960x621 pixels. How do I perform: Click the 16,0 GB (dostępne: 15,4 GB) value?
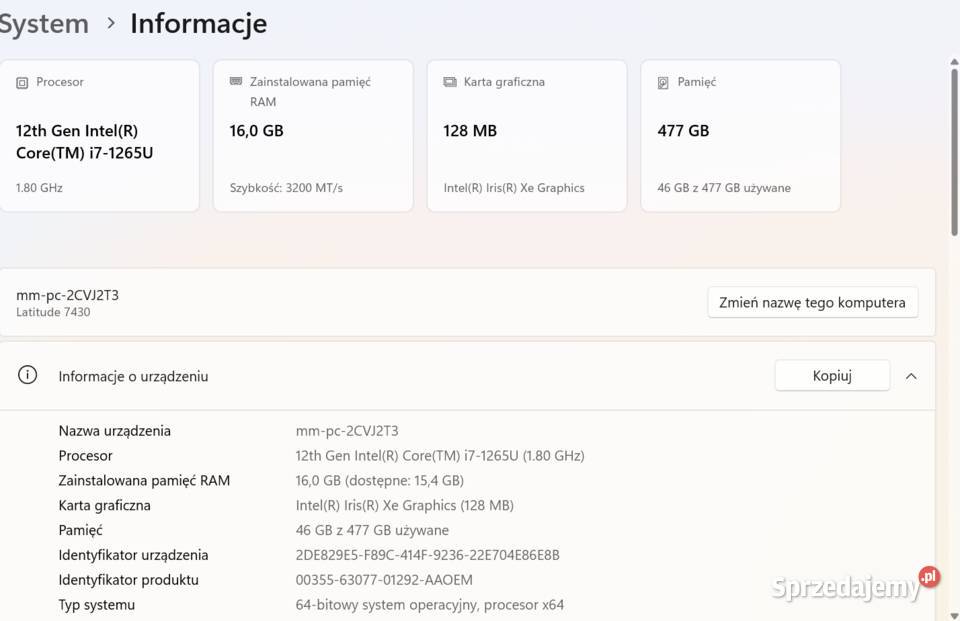(380, 481)
